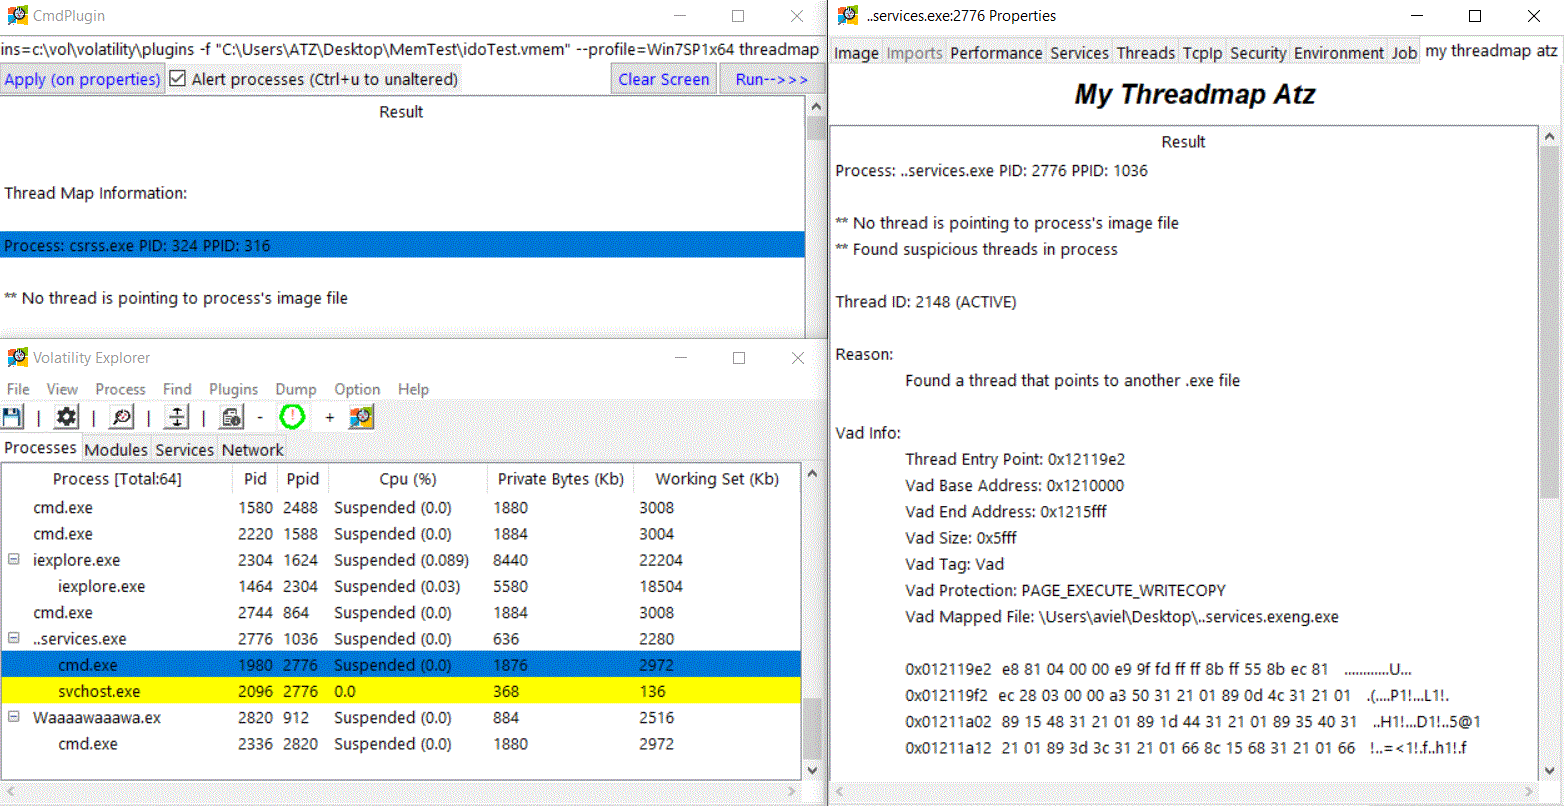Collapse the iexplore.exe process tree entry

point(13,560)
